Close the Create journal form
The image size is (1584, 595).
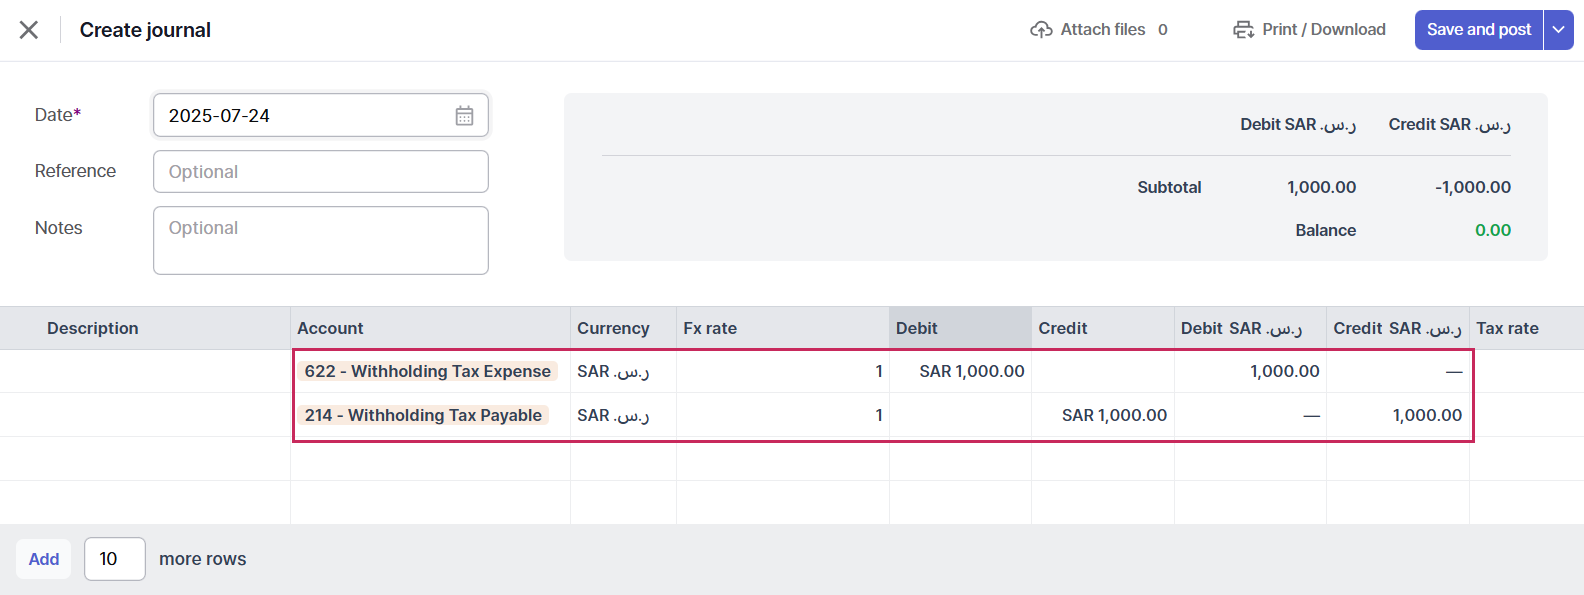click(x=29, y=30)
